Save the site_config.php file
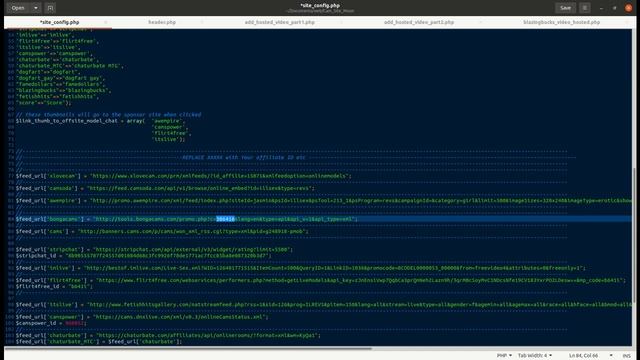640x360 pixels. (x=565, y=8)
